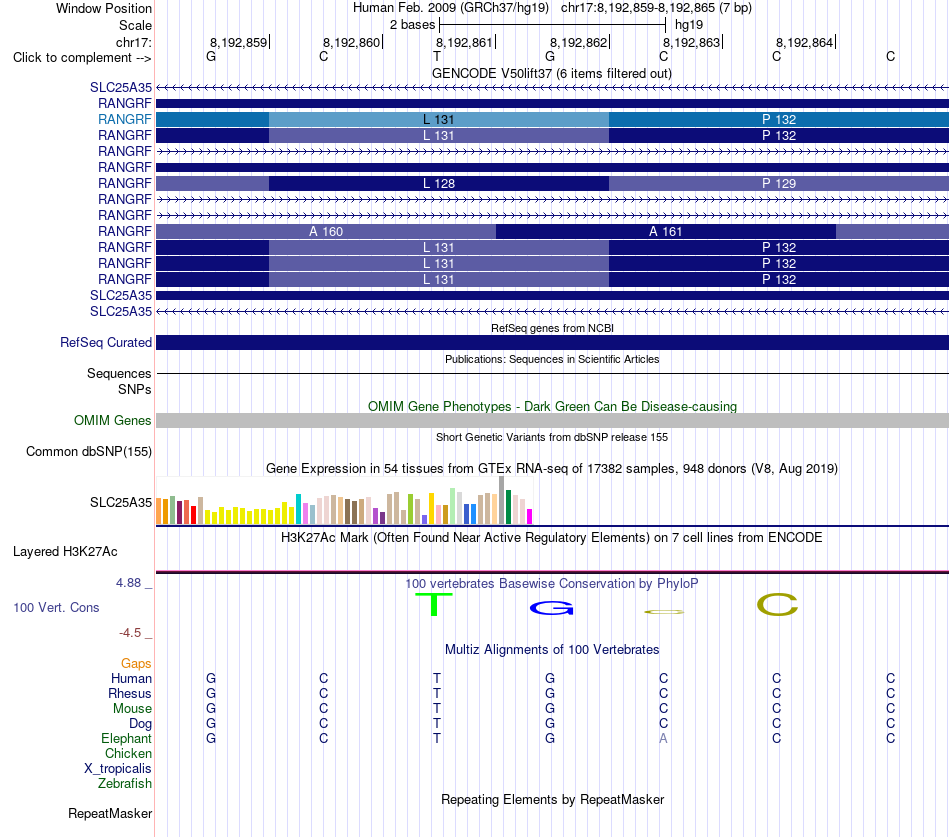This screenshot has height=837, width=950.
Task: Click RANGRF label on the L 128 row
Action: (125, 183)
